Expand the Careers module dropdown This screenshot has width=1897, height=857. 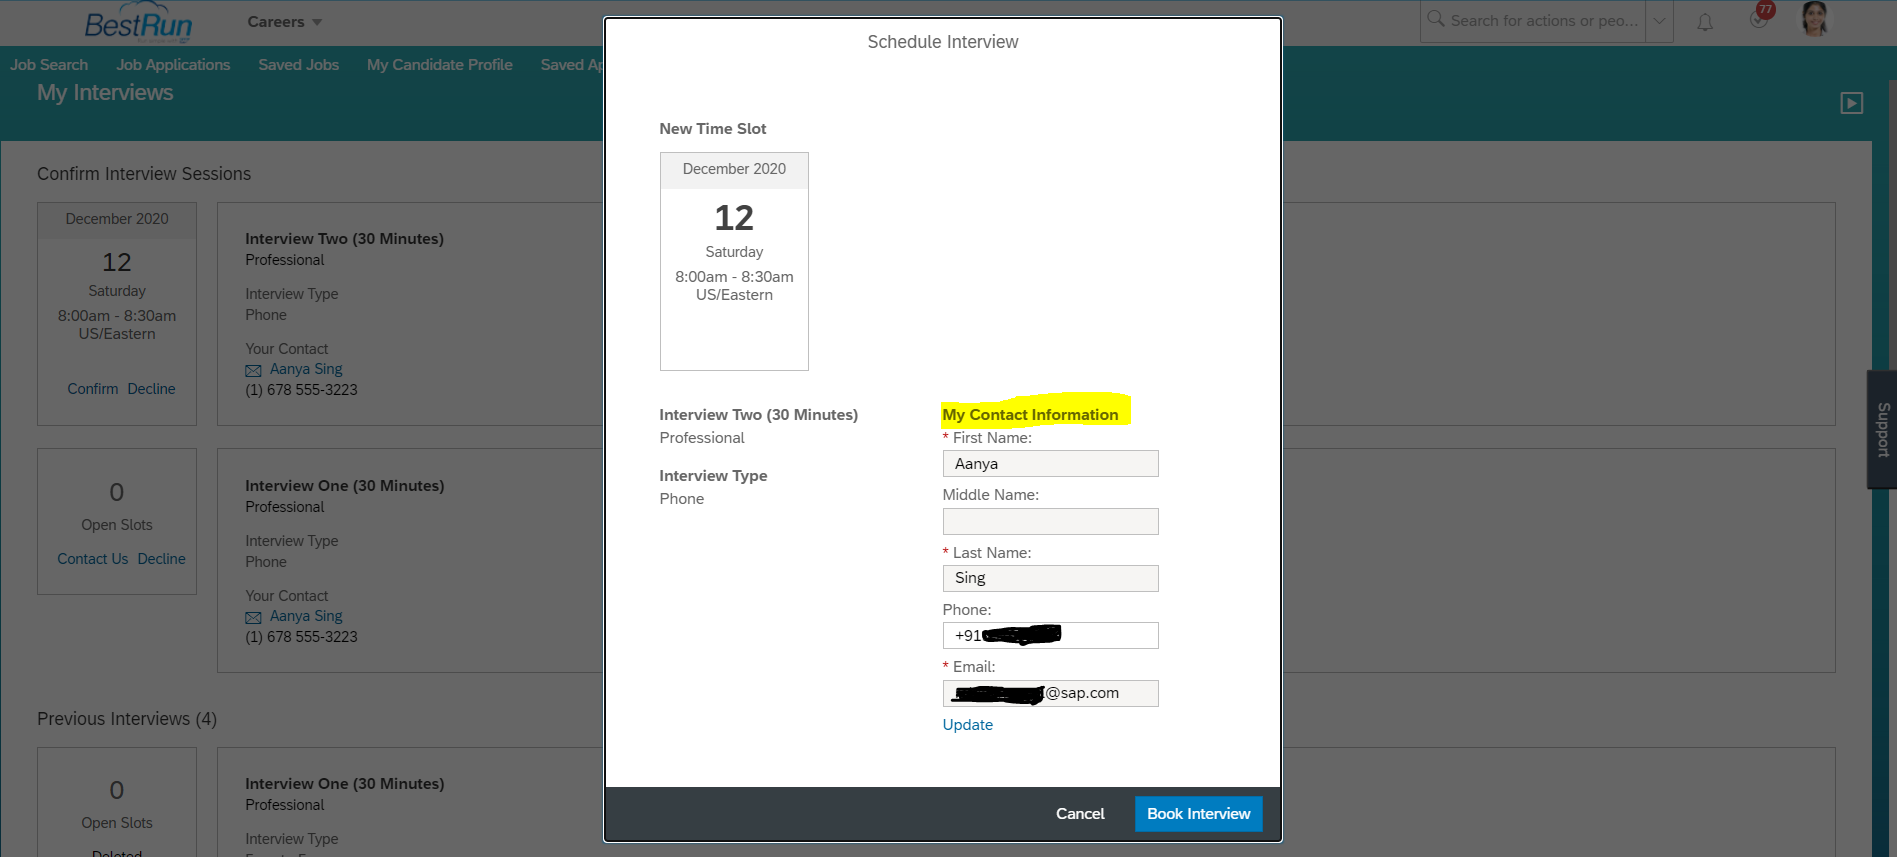tap(285, 22)
